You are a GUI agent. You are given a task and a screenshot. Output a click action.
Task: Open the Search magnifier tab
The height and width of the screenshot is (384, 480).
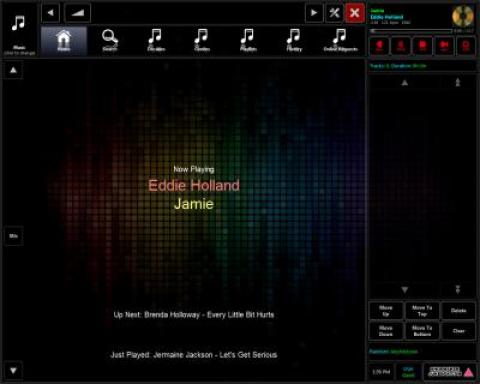(x=110, y=41)
